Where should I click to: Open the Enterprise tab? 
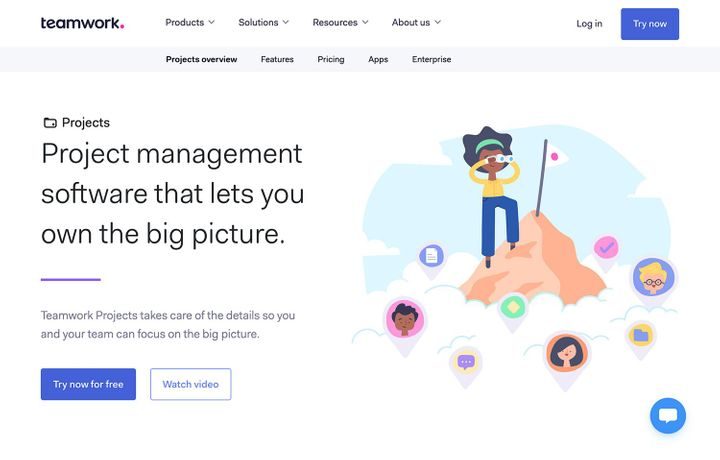[431, 59]
